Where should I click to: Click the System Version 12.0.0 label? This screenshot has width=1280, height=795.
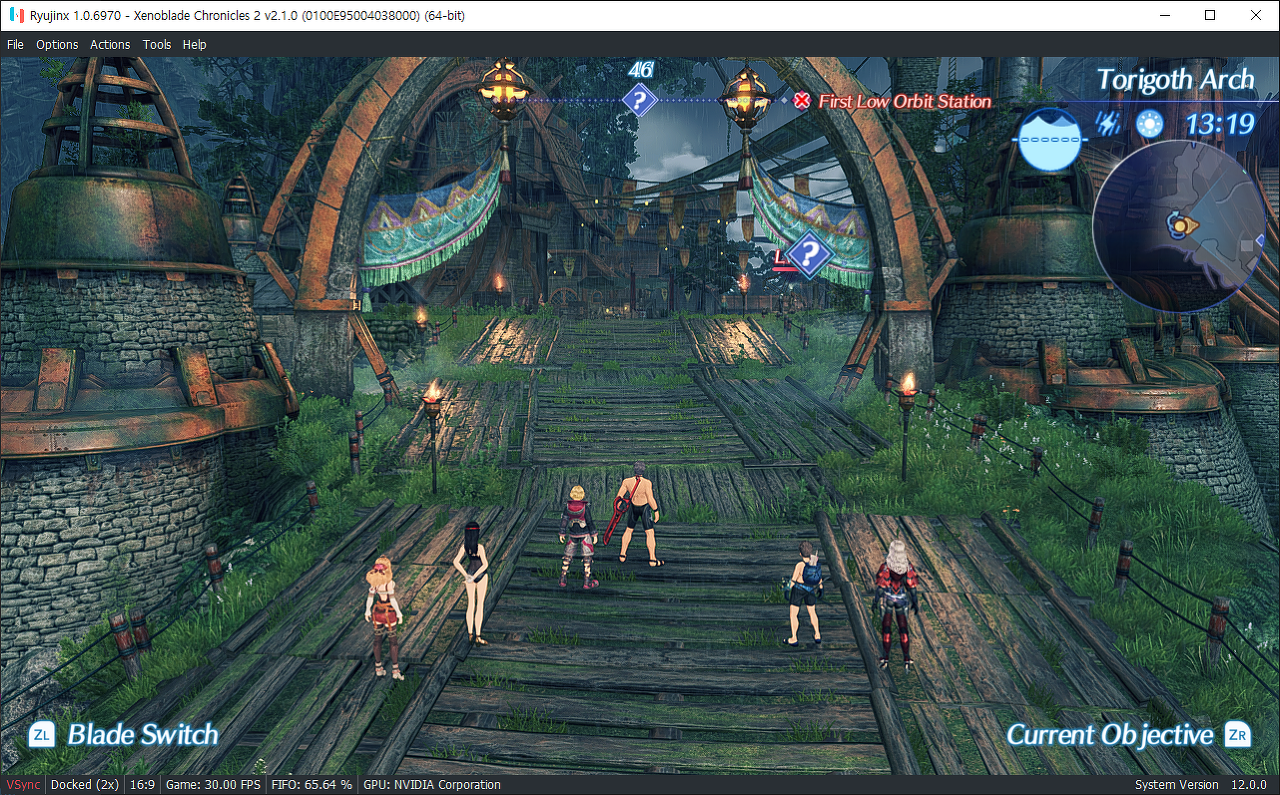1201,785
